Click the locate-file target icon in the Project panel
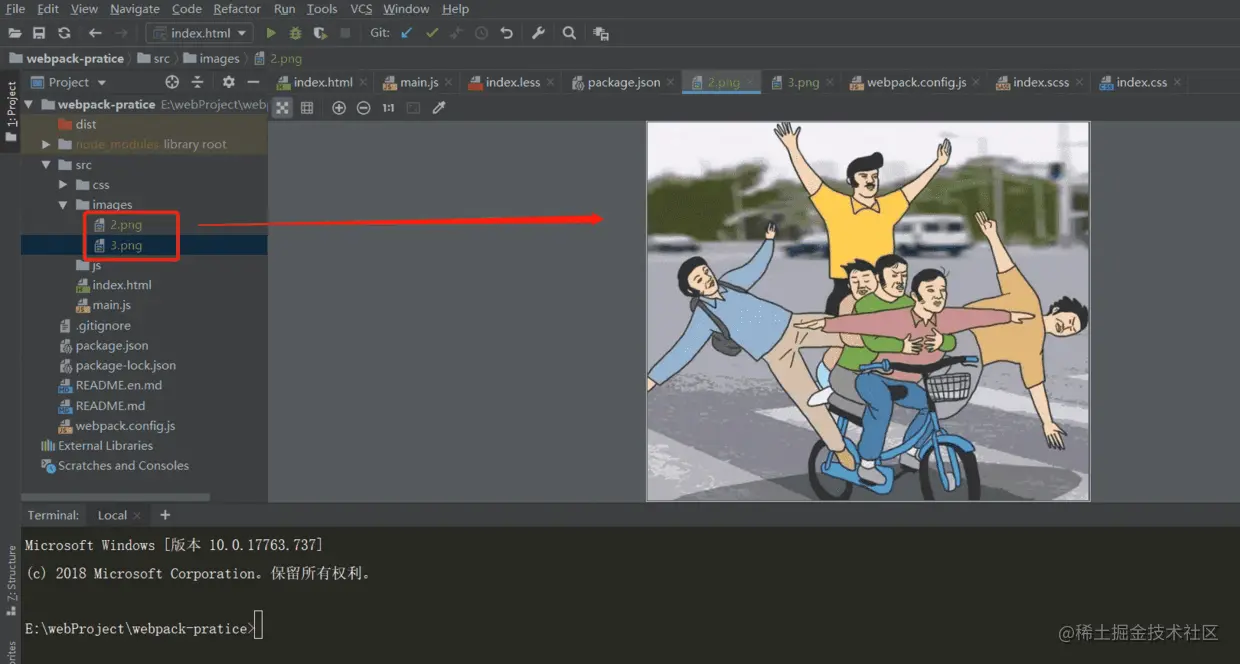Viewport: 1240px width, 664px height. (172, 82)
